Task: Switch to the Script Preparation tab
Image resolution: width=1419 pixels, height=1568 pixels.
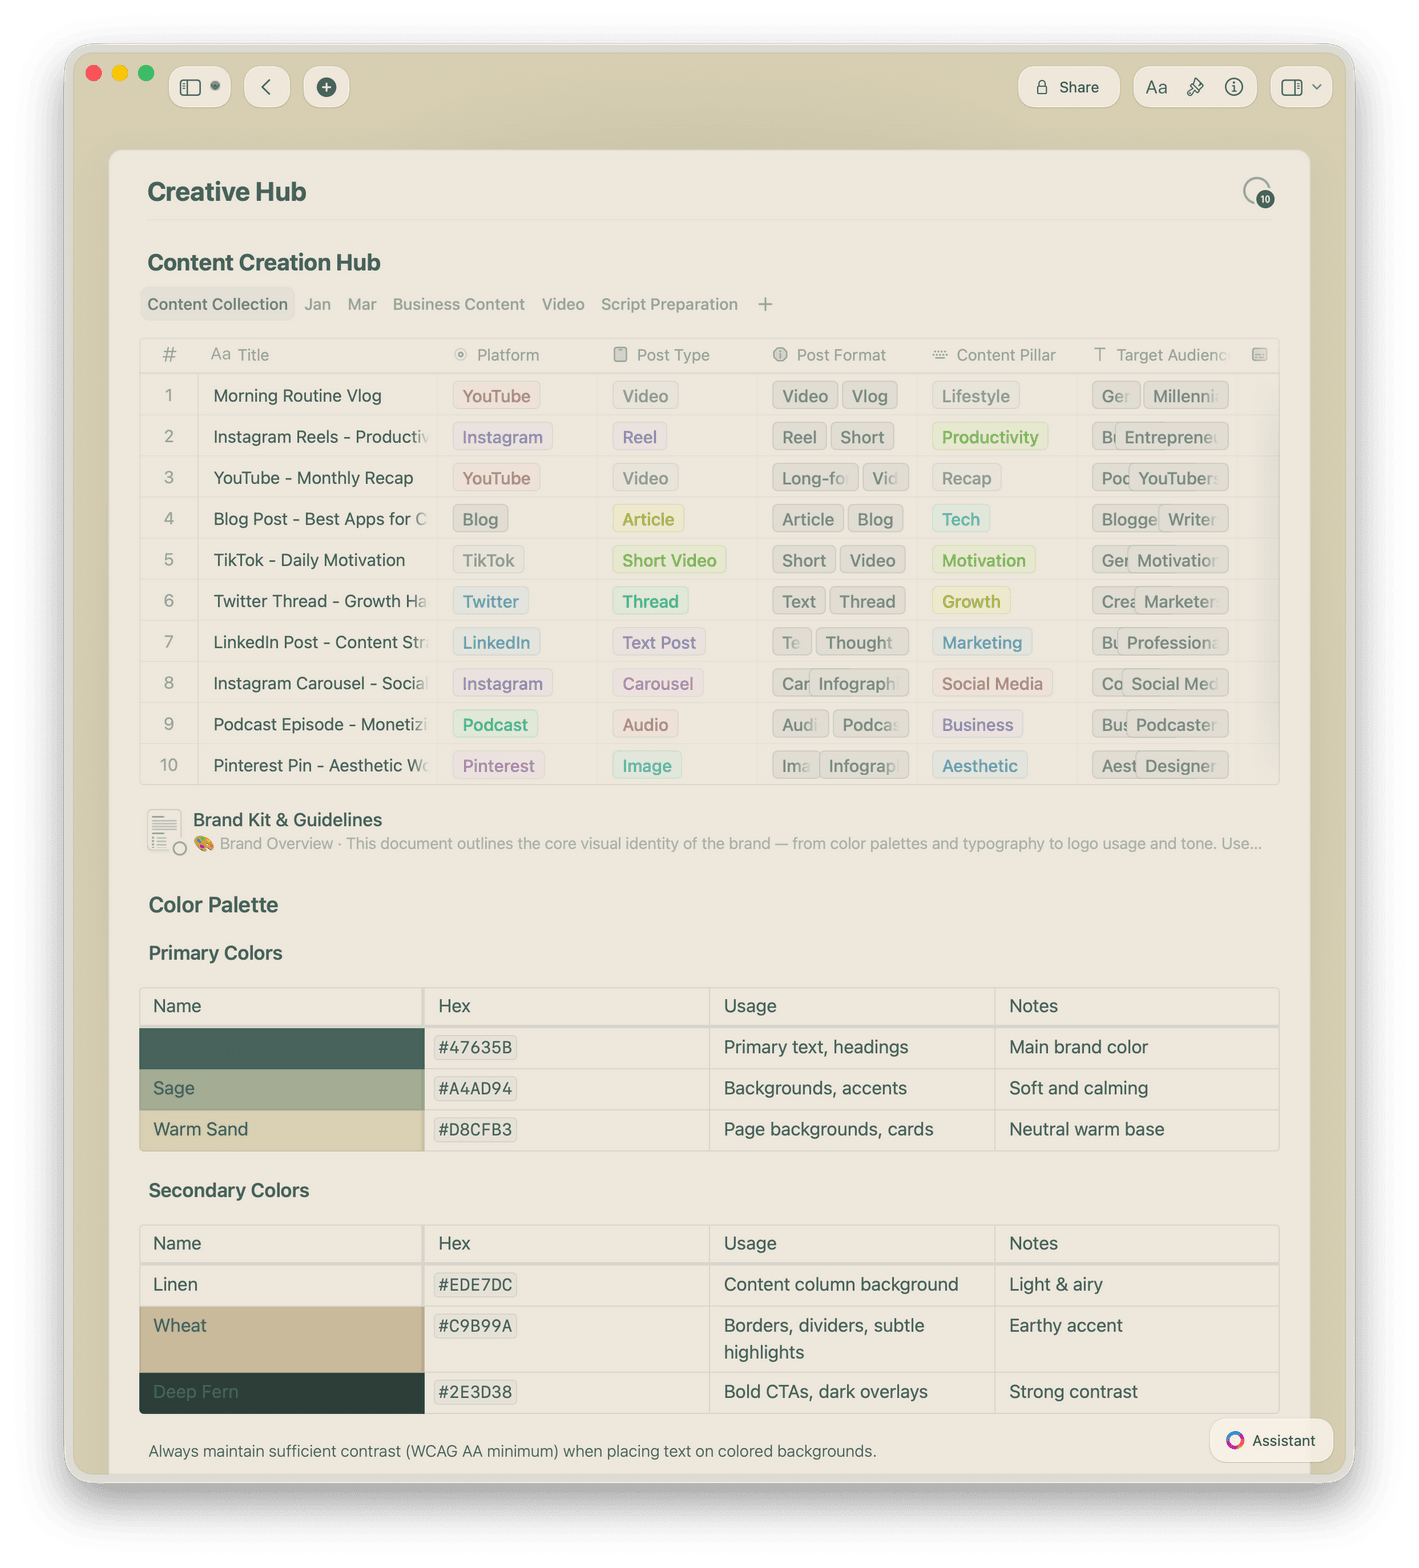Action: tap(669, 304)
